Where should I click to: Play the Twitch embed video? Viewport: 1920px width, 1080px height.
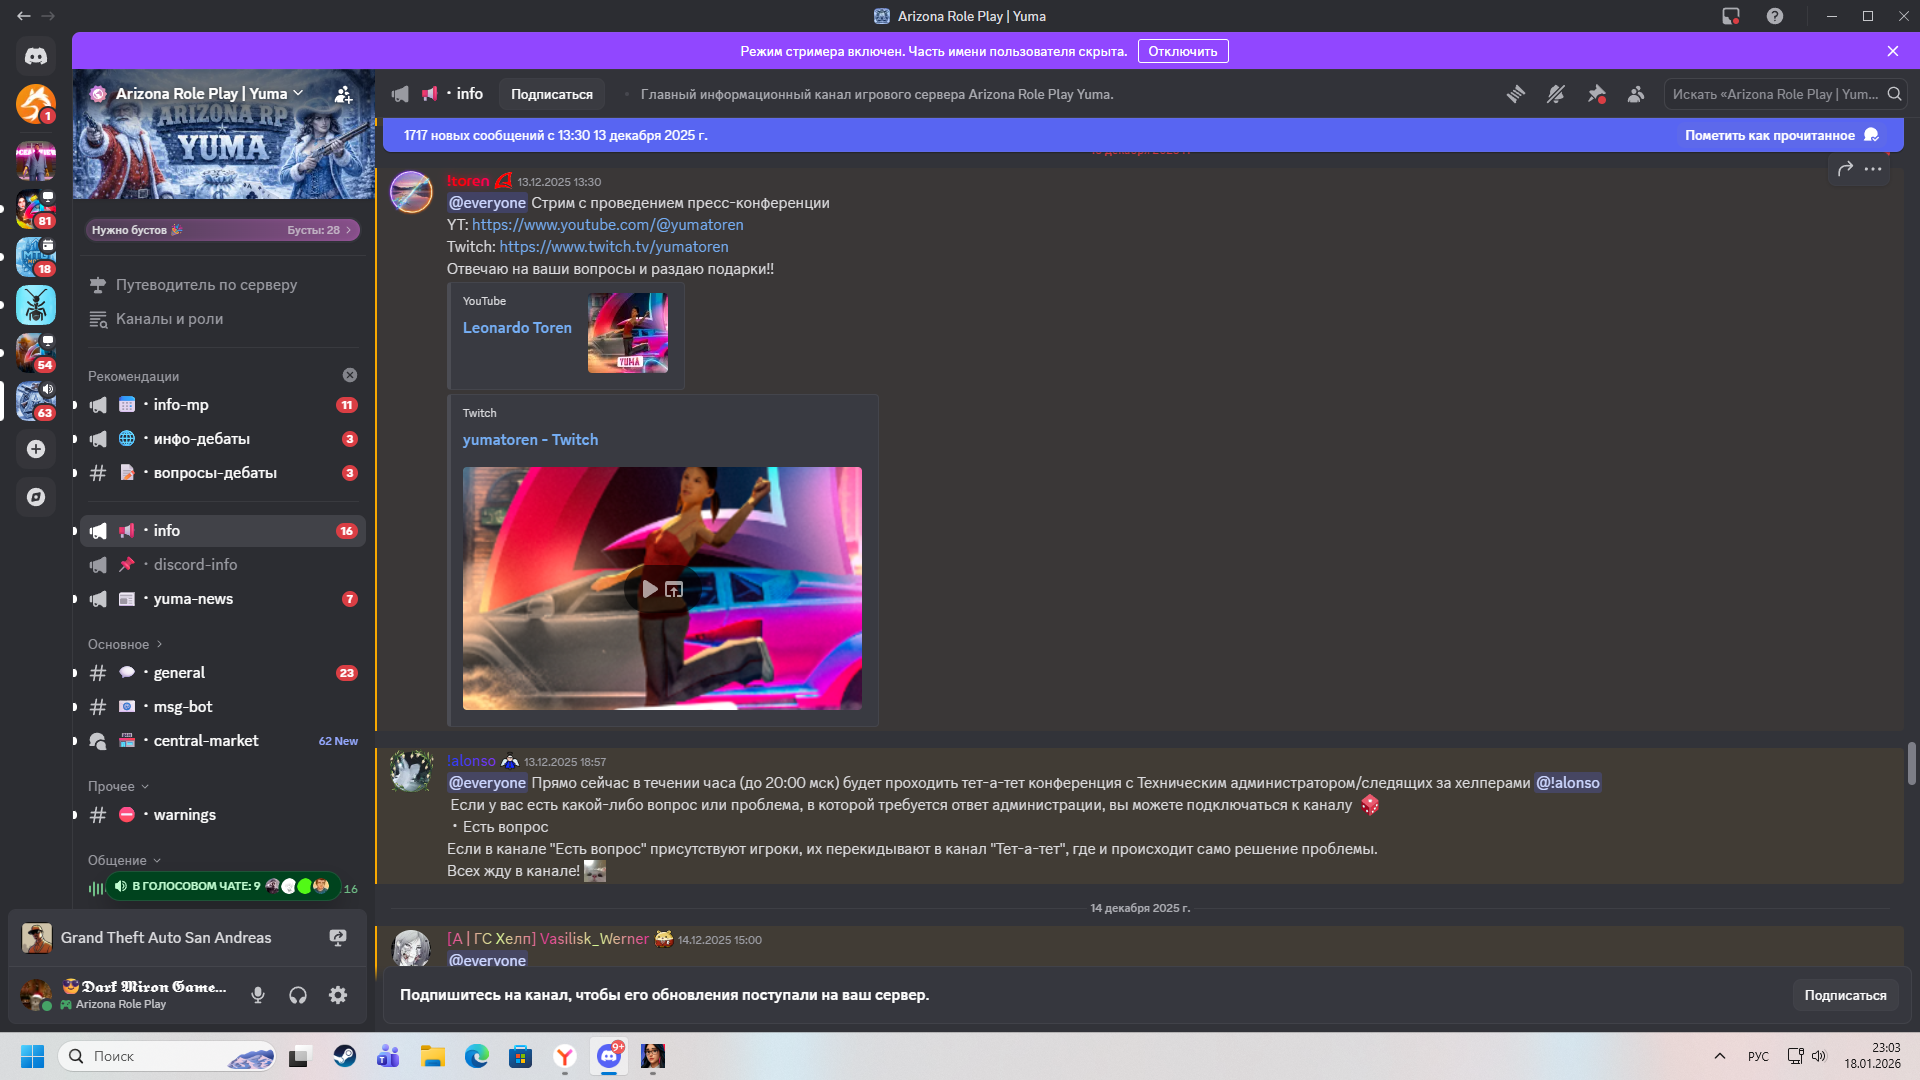pyautogui.click(x=649, y=590)
